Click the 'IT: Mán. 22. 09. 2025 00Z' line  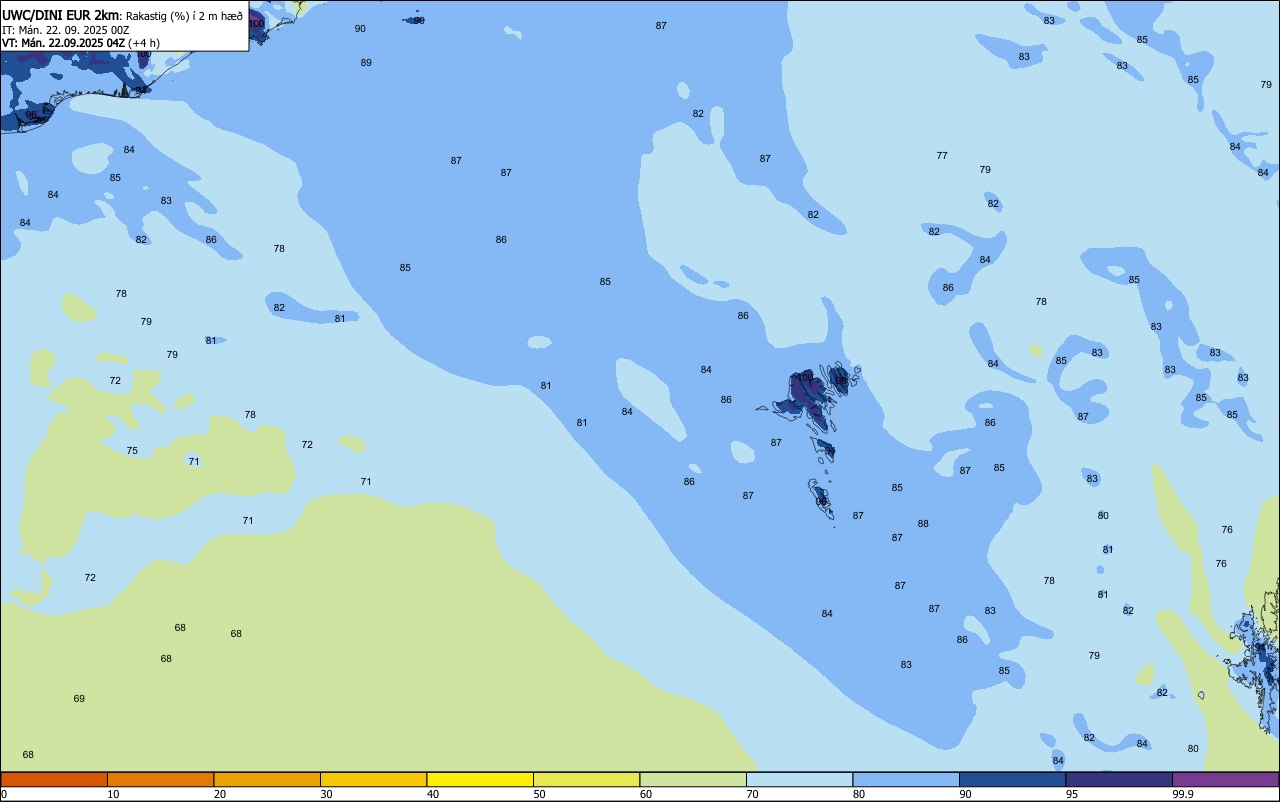pyautogui.click(x=65, y=30)
